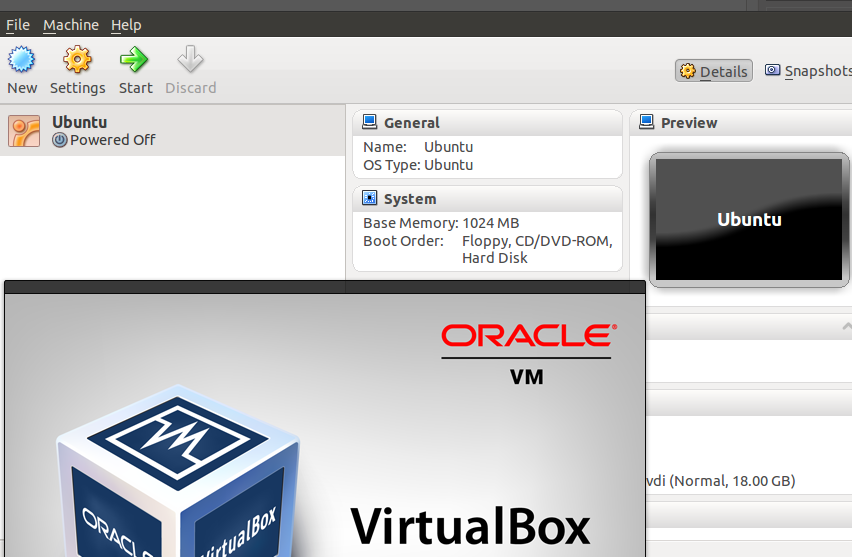Click the Snapshots camera icon
This screenshot has height=557, width=852.
[x=772, y=70]
